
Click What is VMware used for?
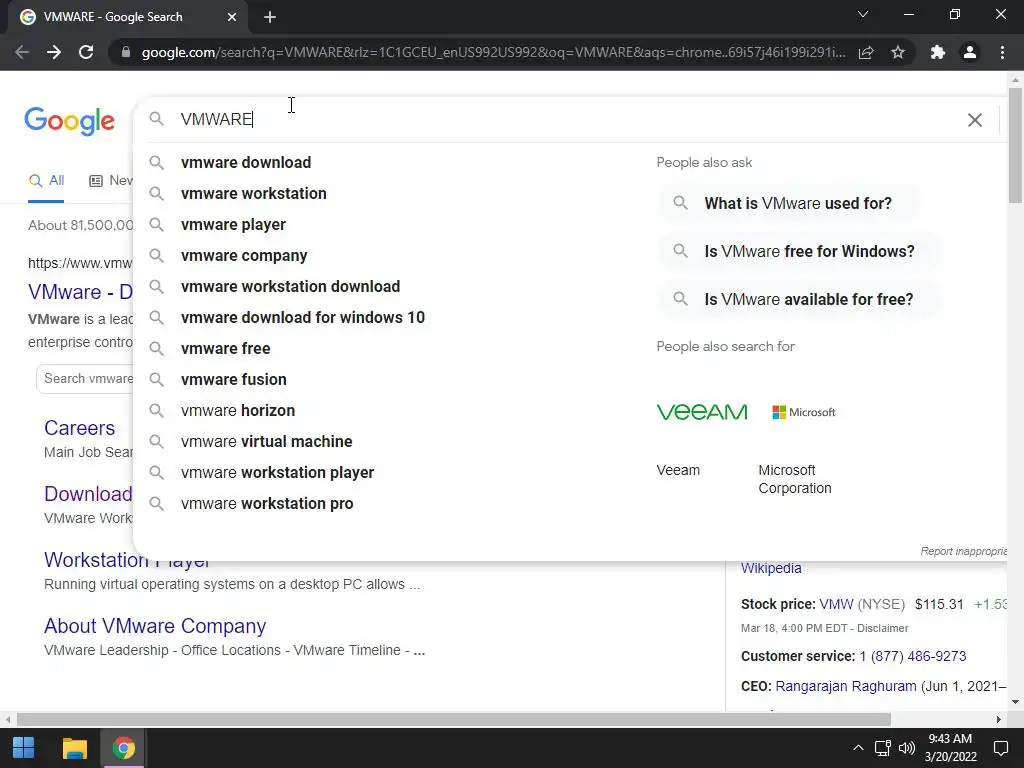[789, 203]
